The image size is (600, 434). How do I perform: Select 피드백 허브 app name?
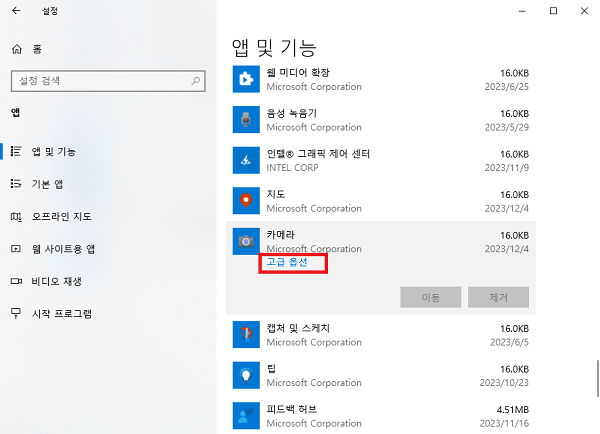pos(292,409)
